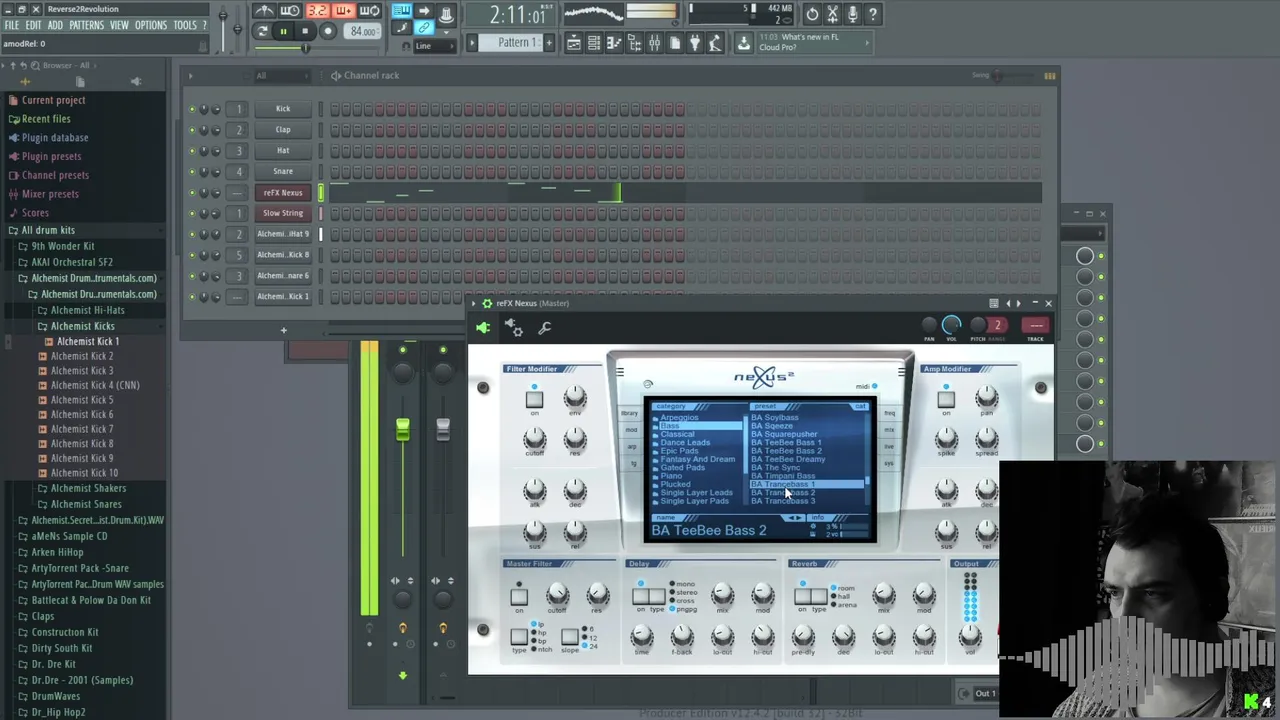Open the Plugin database browser entry
Image resolution: width=1280 pixels, height=720 pixels.
tap(55, 137)
